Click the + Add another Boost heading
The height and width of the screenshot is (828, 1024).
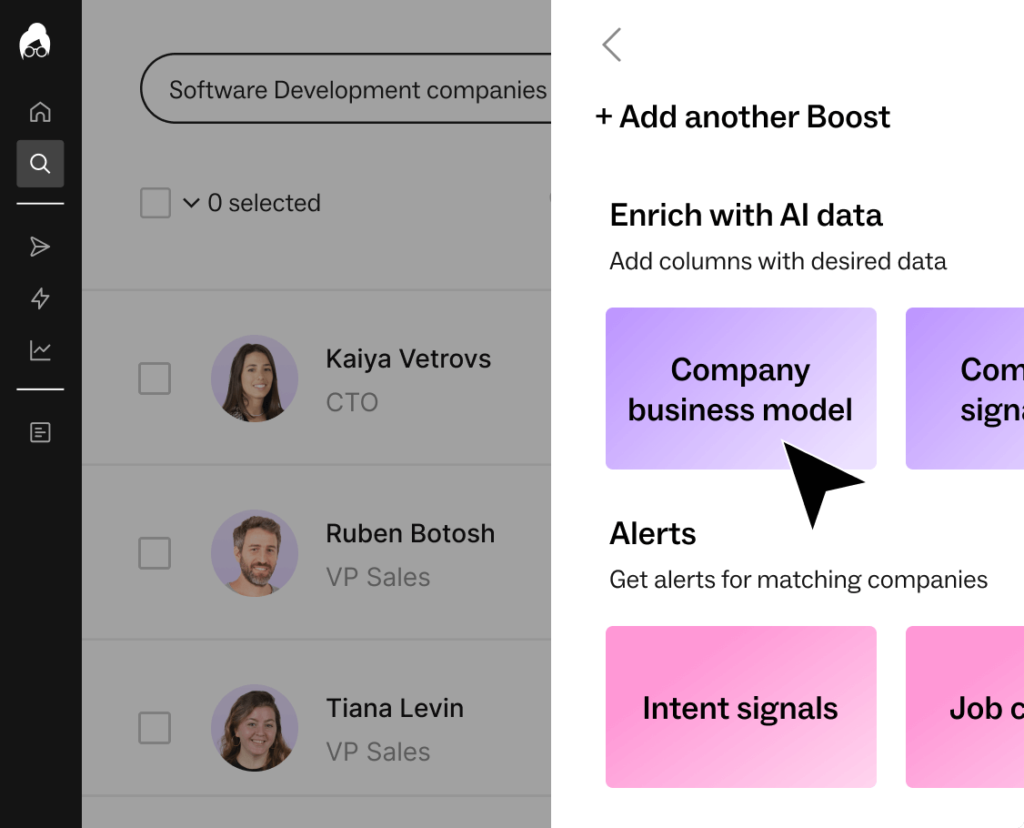click(743, 117)
